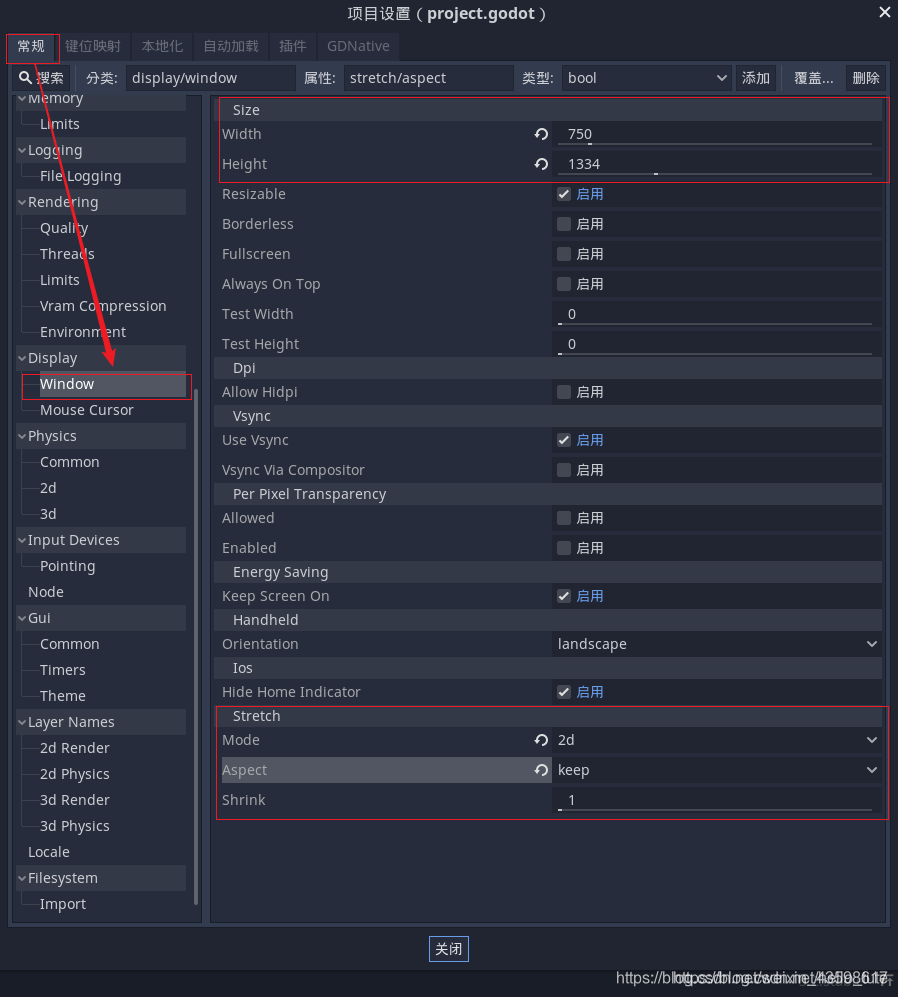Select the Node tree item
Viewport: 898px width, 997px height.
46,592
